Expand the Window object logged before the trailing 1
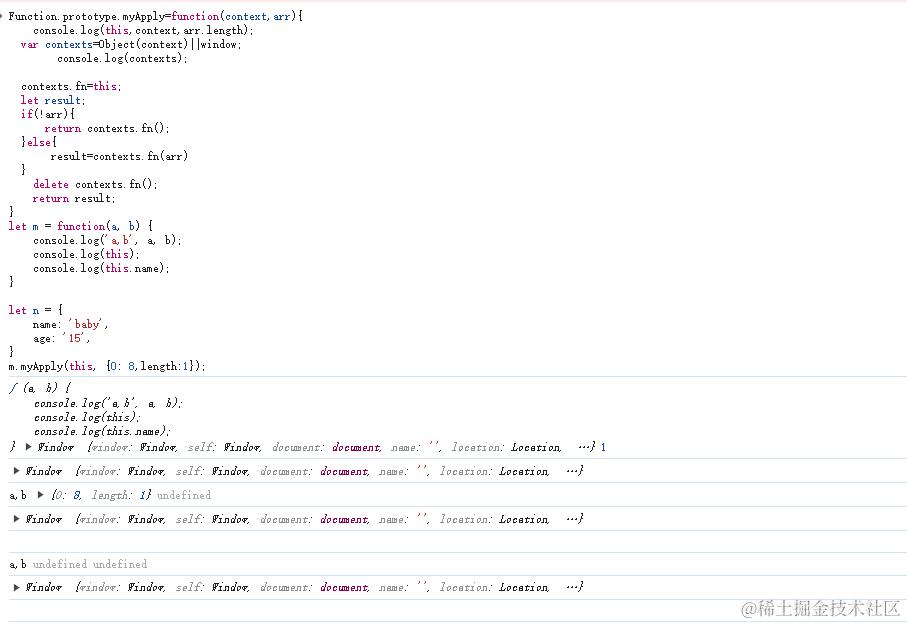Screen dimensions: 907x625 pos(28,447)
